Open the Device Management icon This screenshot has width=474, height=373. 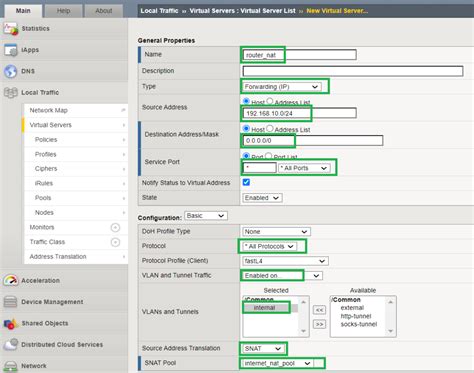pyautogui.click(x=10, y=302)
